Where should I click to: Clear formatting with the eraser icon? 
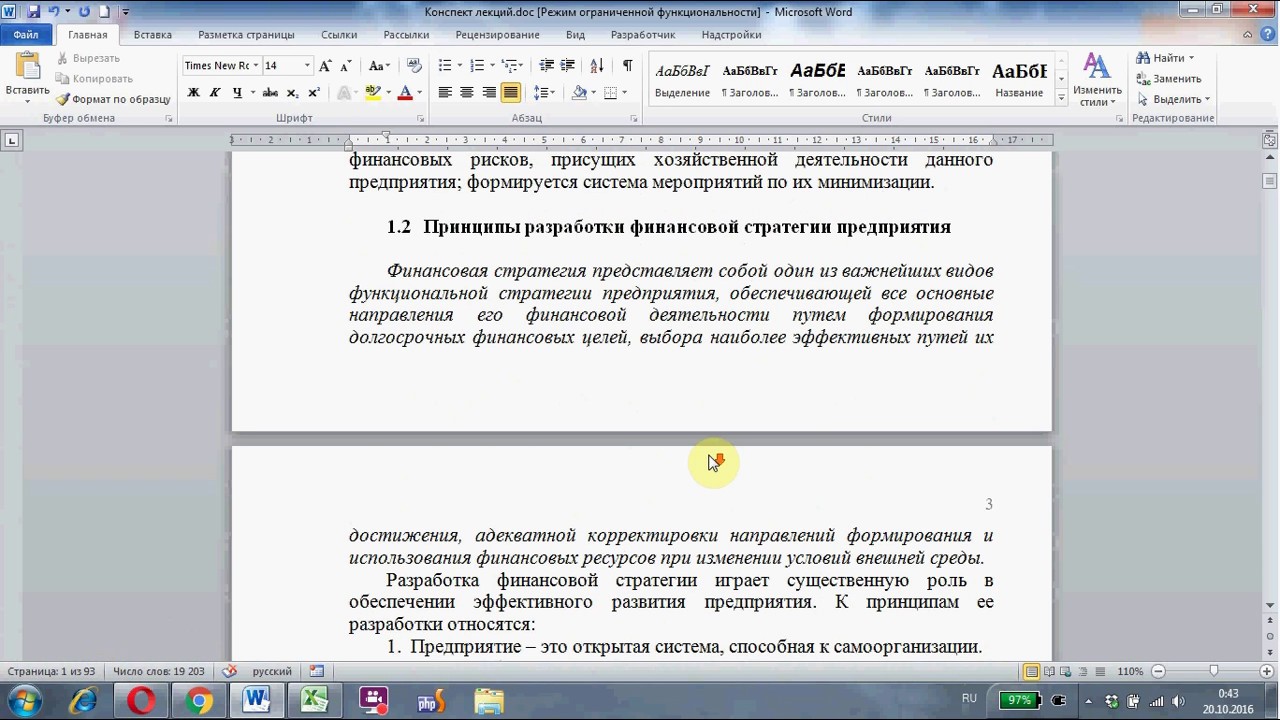[x=414, y=66]
